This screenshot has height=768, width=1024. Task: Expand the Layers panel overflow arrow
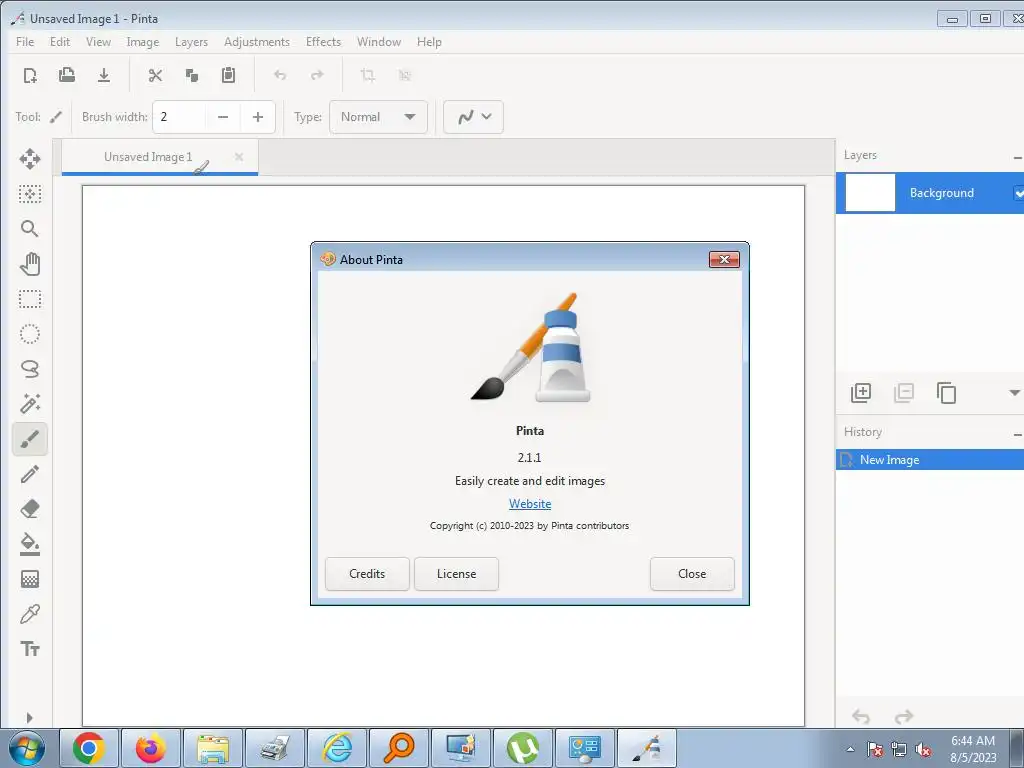coord(1015,392)
